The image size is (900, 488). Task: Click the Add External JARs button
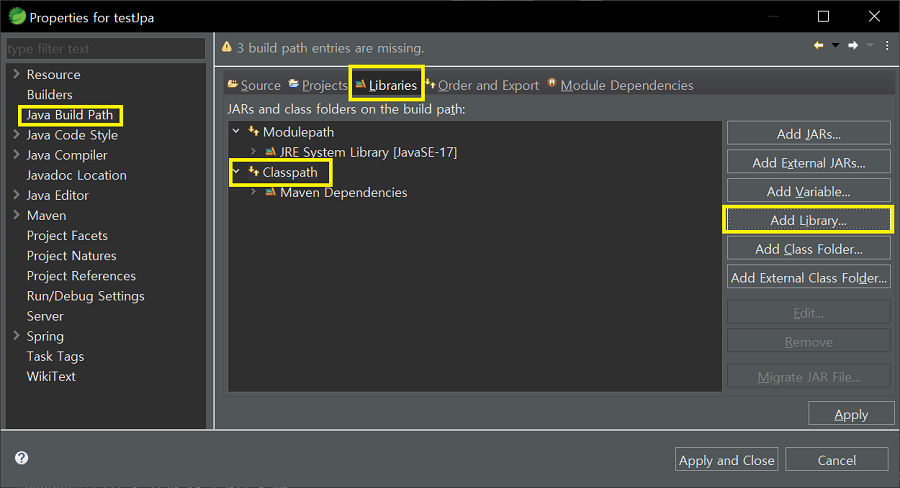[808, 162]
